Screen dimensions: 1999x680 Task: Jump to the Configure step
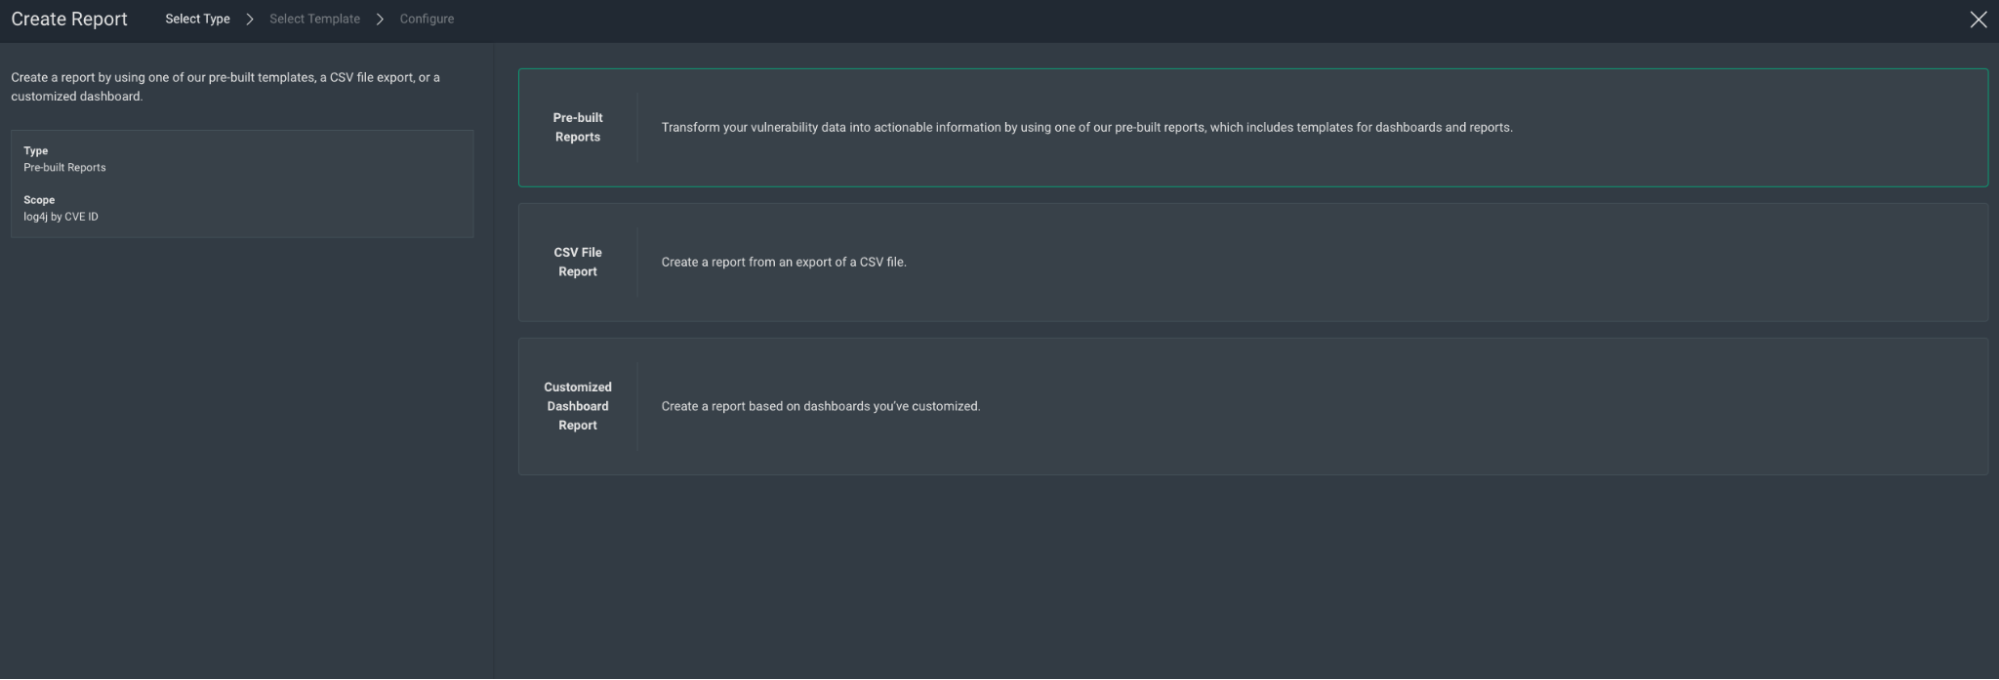pyautogui.click(x=426, y=19)
